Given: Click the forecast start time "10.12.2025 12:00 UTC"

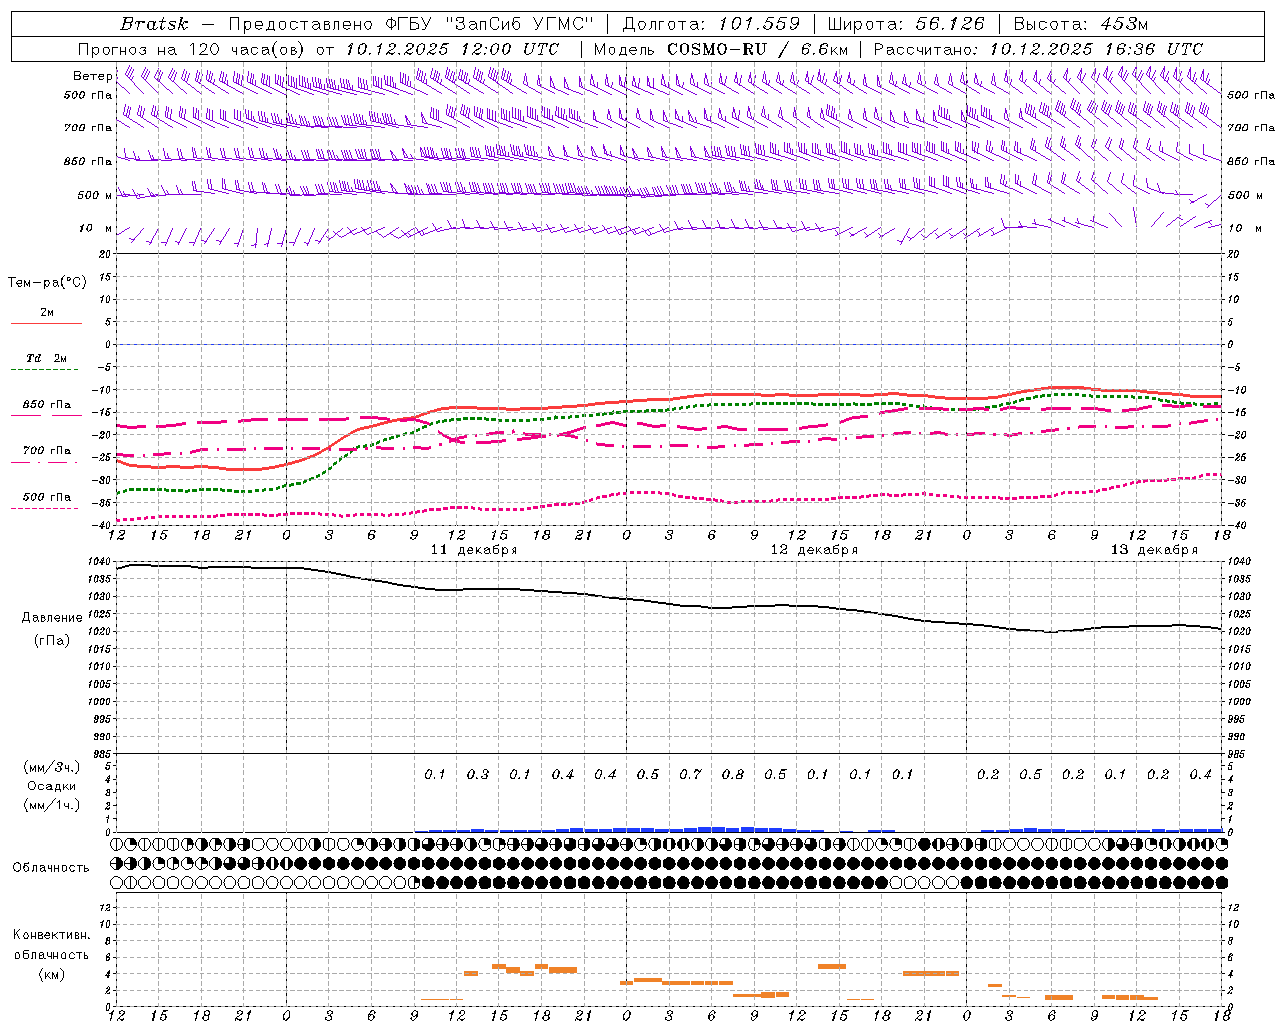Looking at the screenshot, I should [452, 49].
